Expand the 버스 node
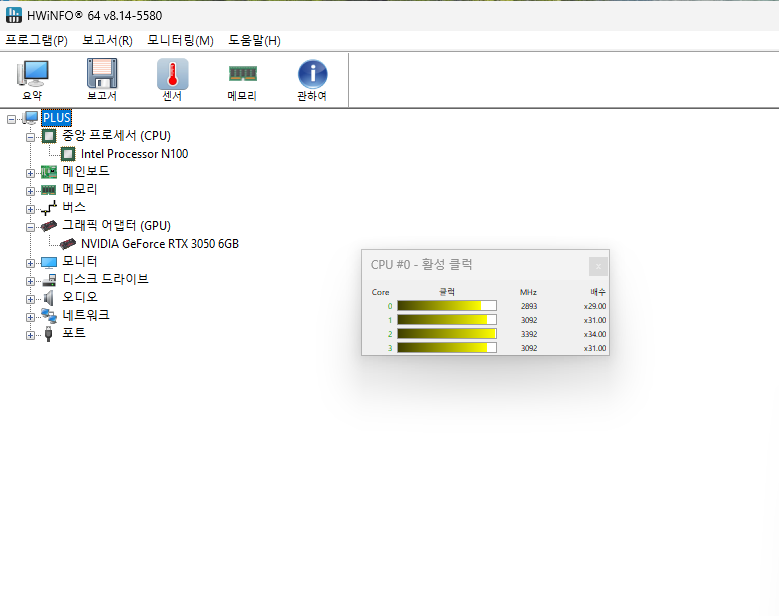This screenshot has height=616, width=779. (x=30, y=209)
